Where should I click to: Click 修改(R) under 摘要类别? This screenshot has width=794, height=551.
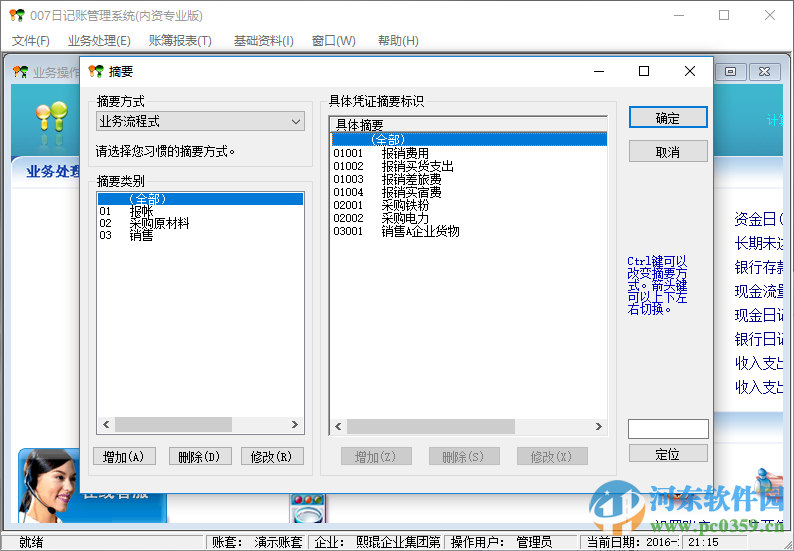(272, 457)
